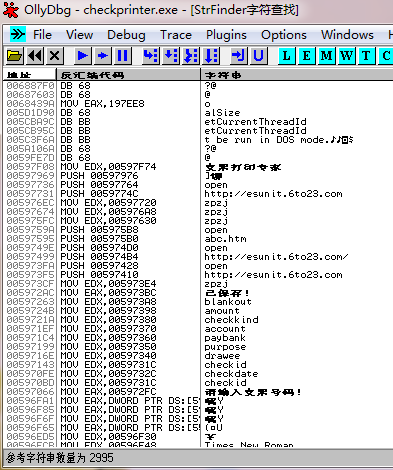Open the Debug menu
This screenshot has height=470, width=393.
point(126,35)
